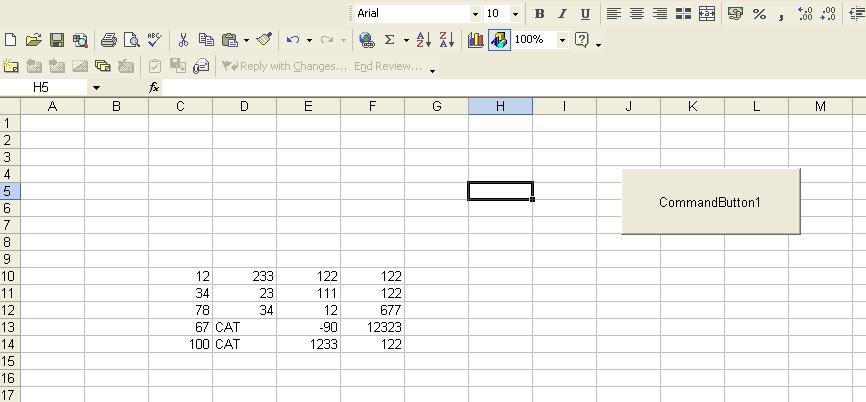Select the cell containing 12323
The width and height of the screenshot is (866, 402).
coord(372,327)
